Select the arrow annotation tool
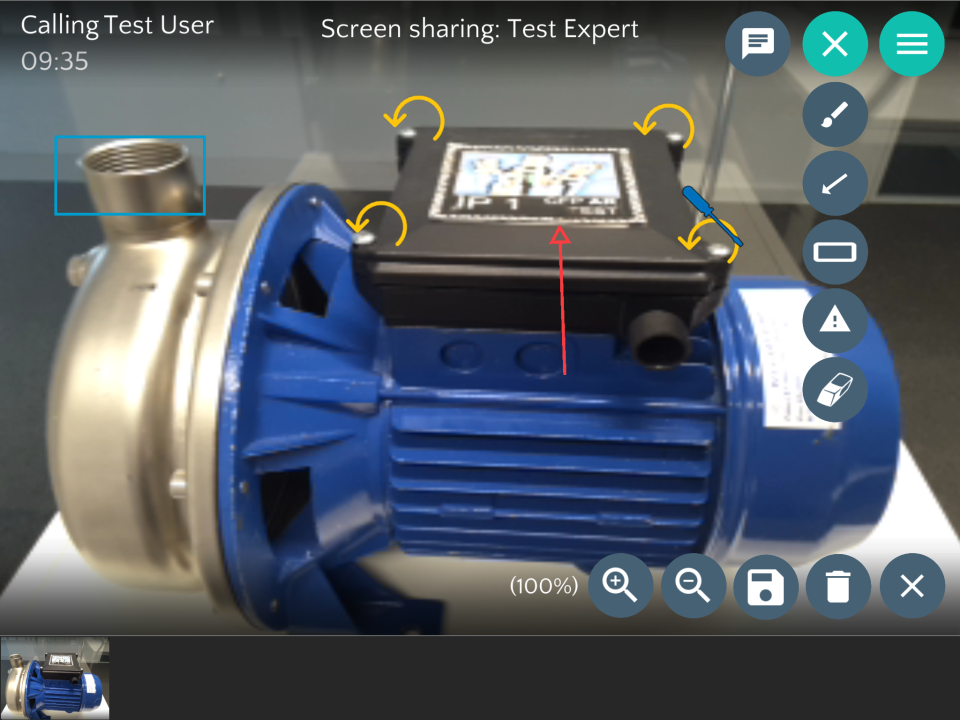This screenshot has width=960, height=720. [835, 183]
